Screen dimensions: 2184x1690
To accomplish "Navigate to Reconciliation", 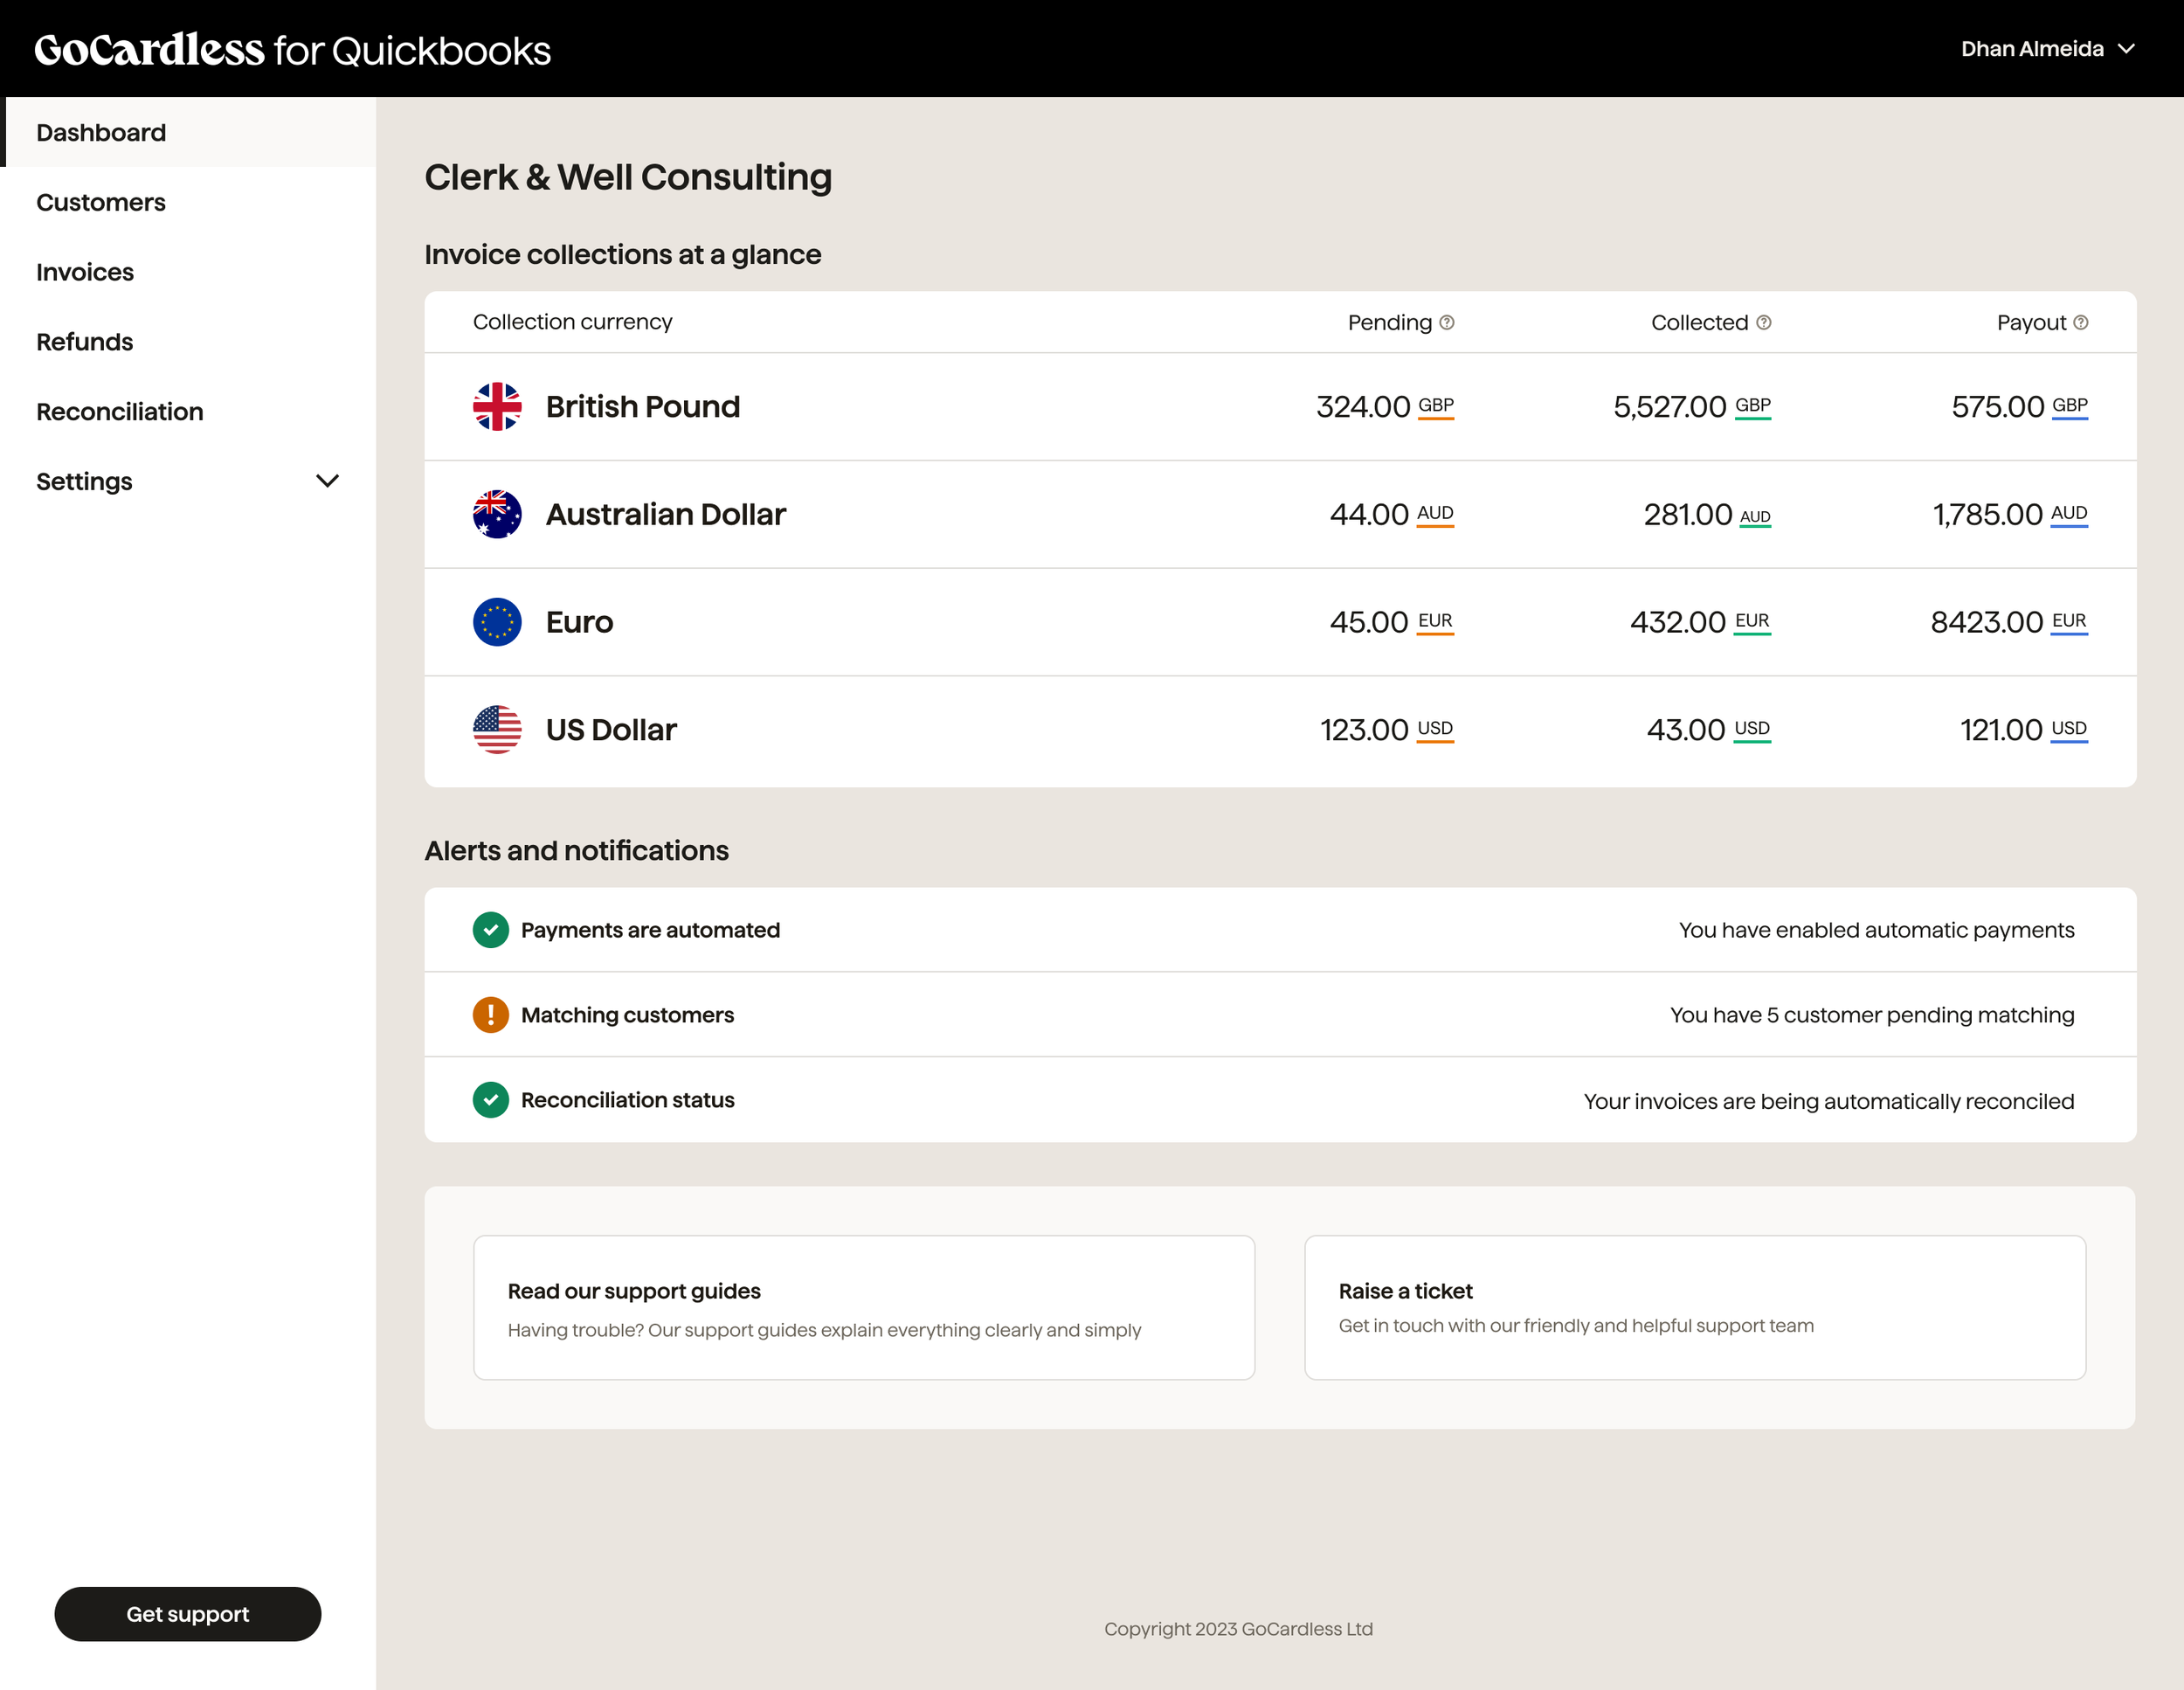I will (x=120, y=412).
